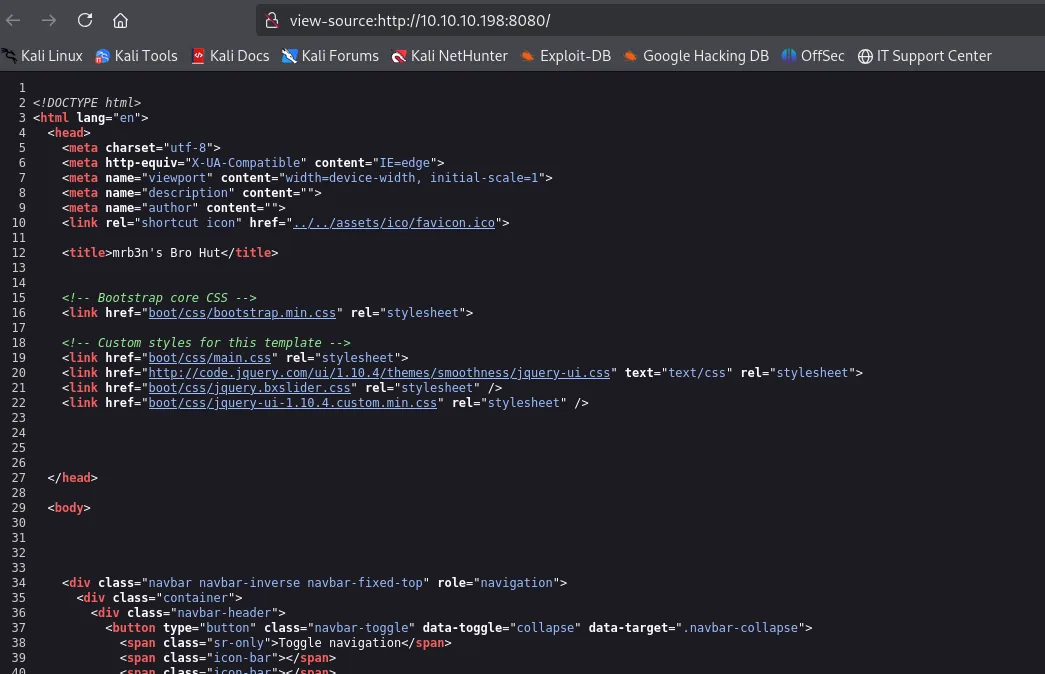Click the browser Back arrow
1045x674 pixels.
[13, 21]
